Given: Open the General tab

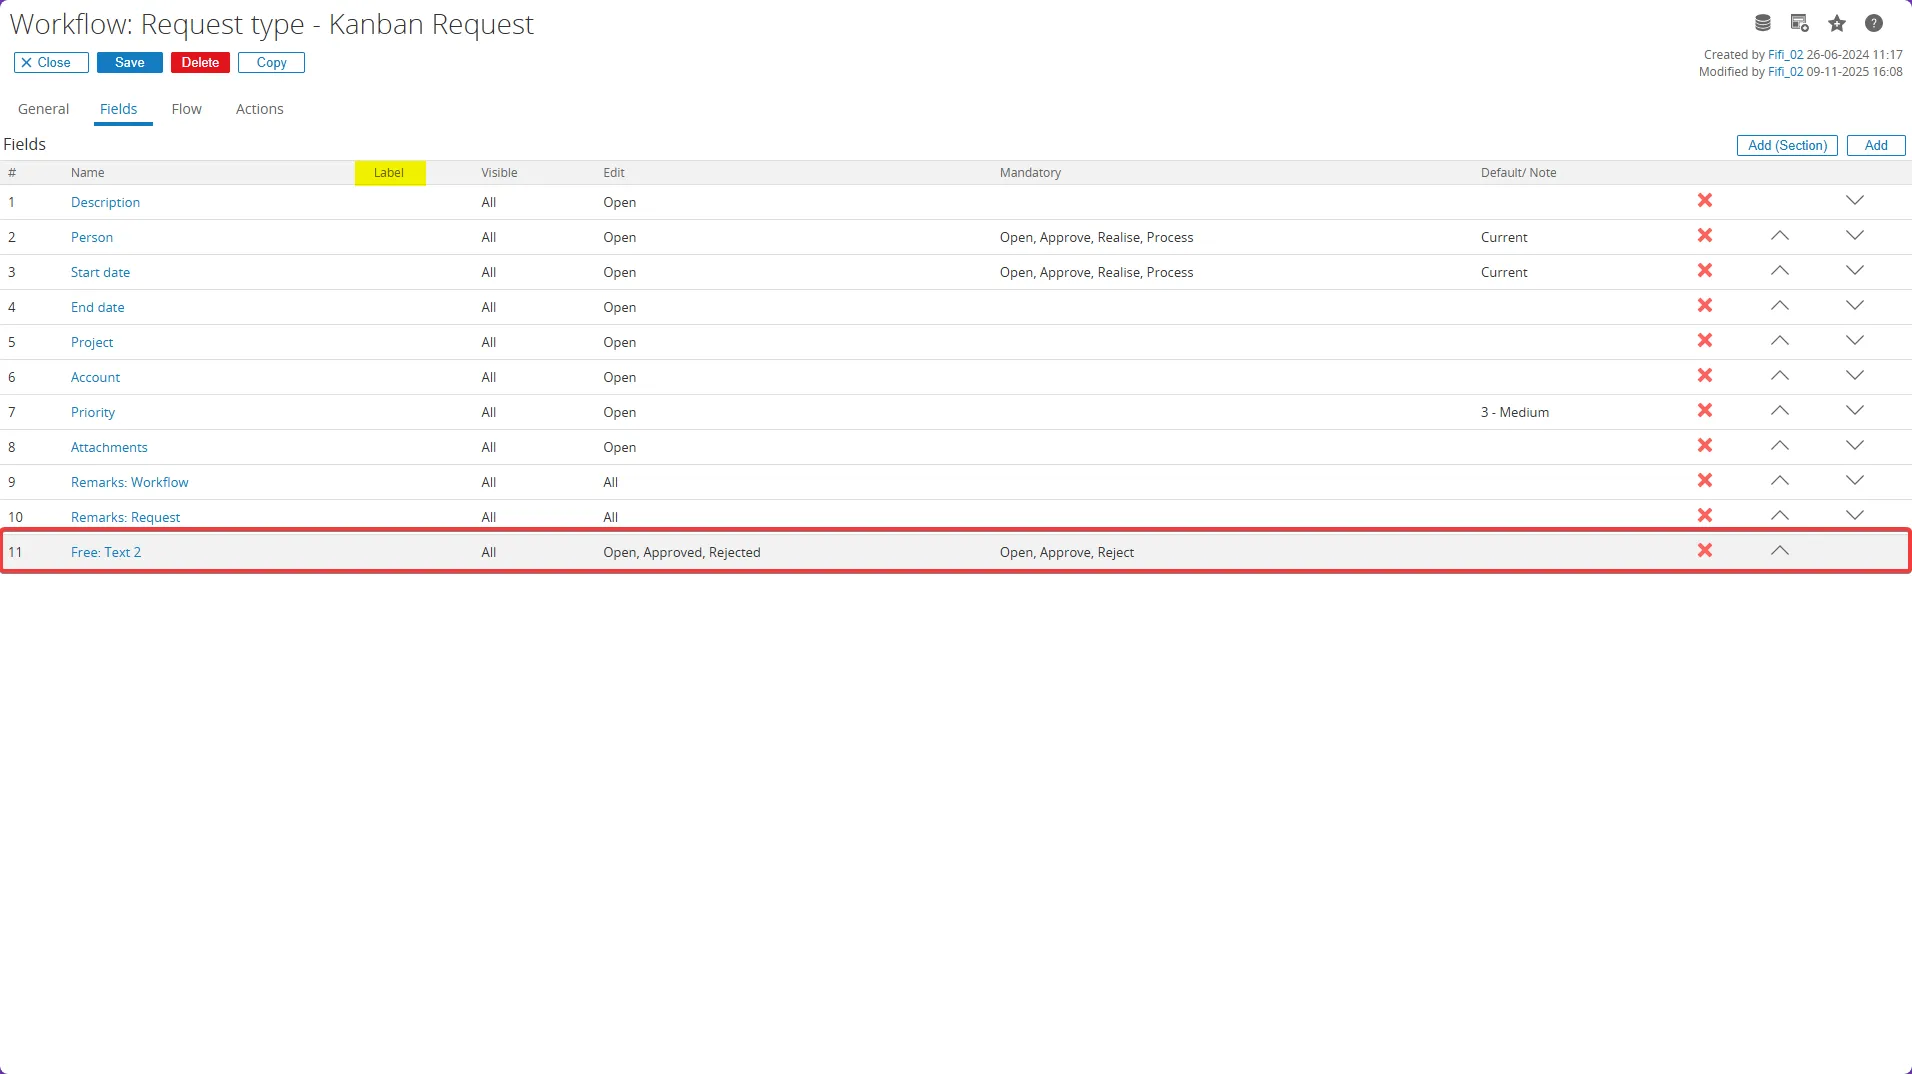Looking at the screenshot, I should [x=43, y=109].
